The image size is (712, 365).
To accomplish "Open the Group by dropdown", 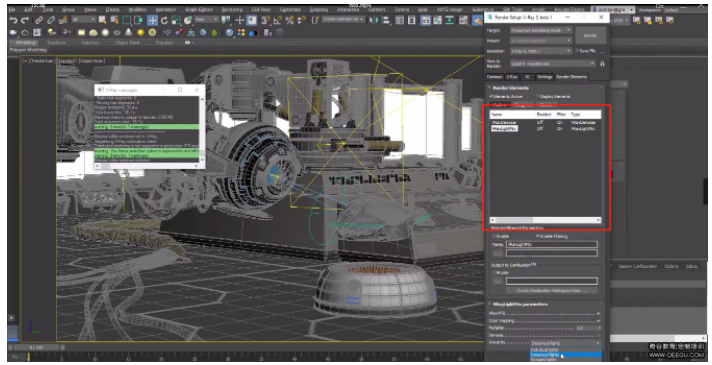I will tap(566, 343).
